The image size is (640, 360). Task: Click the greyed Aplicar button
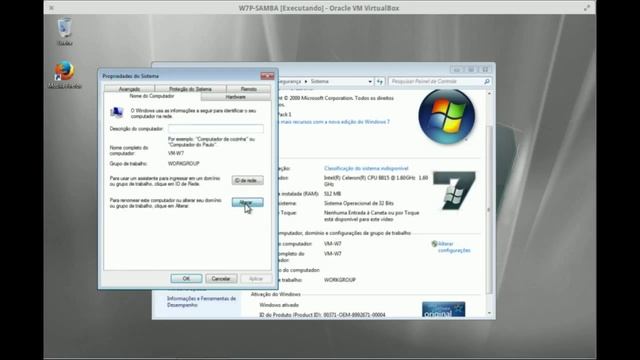click(256, 278)
